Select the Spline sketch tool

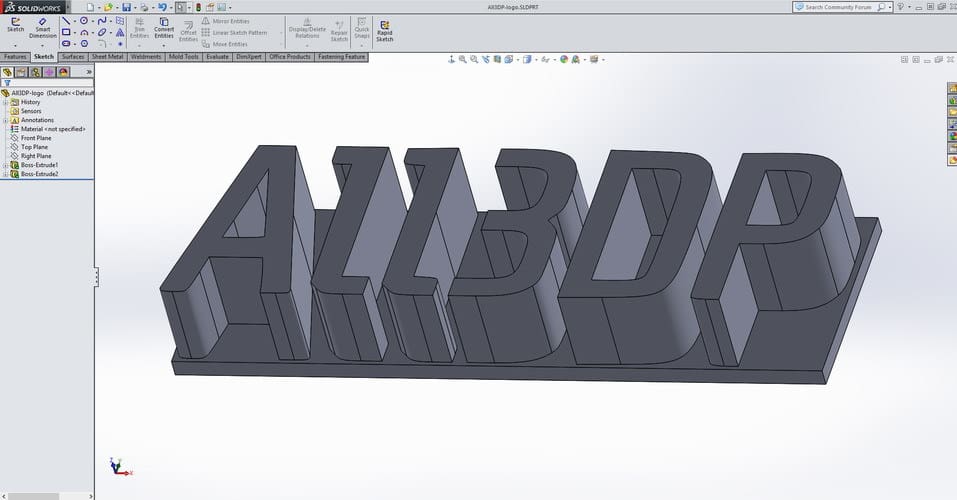click(102, 21)
